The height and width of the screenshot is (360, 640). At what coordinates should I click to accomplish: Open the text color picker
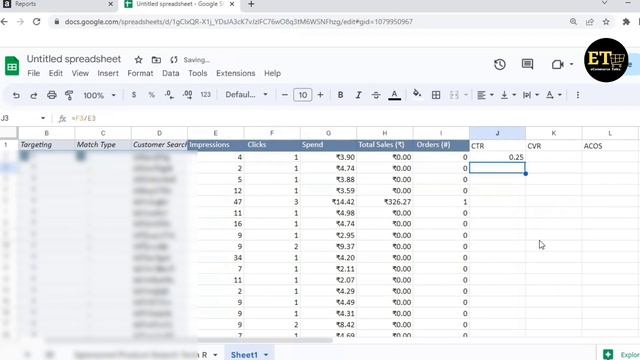click(394, 95)
